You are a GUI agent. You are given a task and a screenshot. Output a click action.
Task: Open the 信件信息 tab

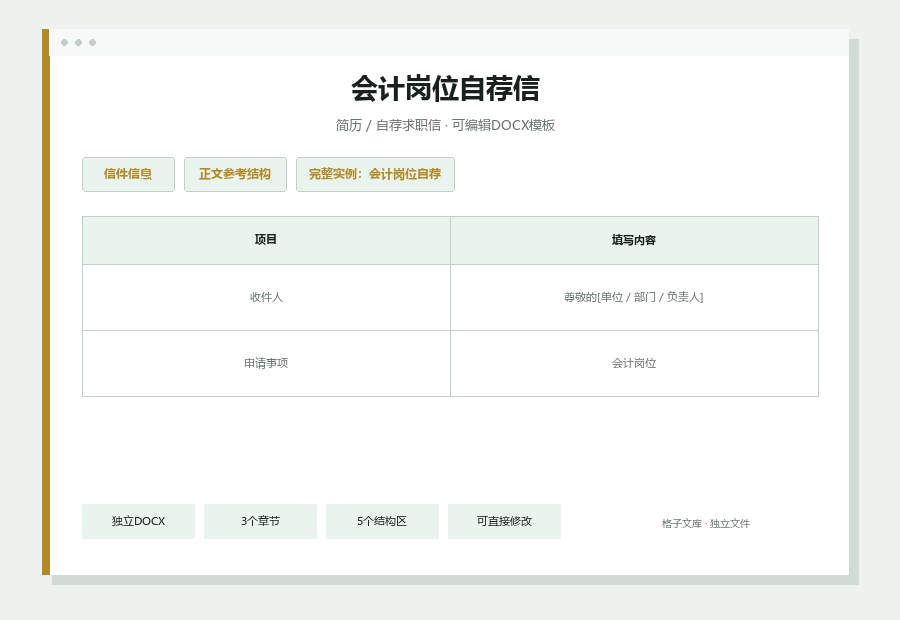click(128, 175)
